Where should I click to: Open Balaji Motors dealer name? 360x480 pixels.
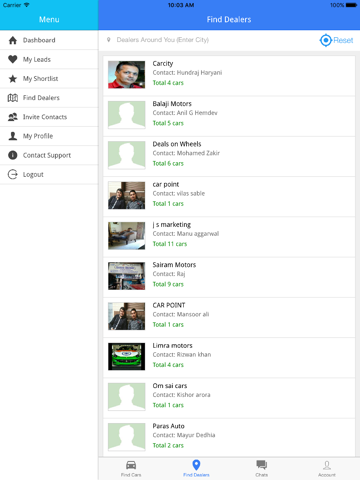pos(172,104)
